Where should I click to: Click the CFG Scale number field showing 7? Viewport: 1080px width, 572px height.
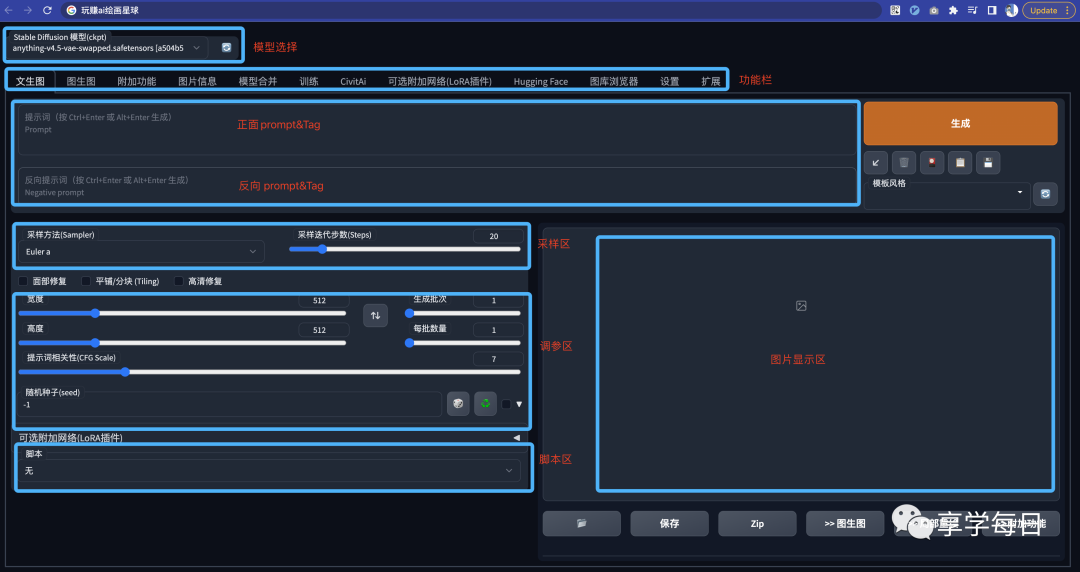497,359
